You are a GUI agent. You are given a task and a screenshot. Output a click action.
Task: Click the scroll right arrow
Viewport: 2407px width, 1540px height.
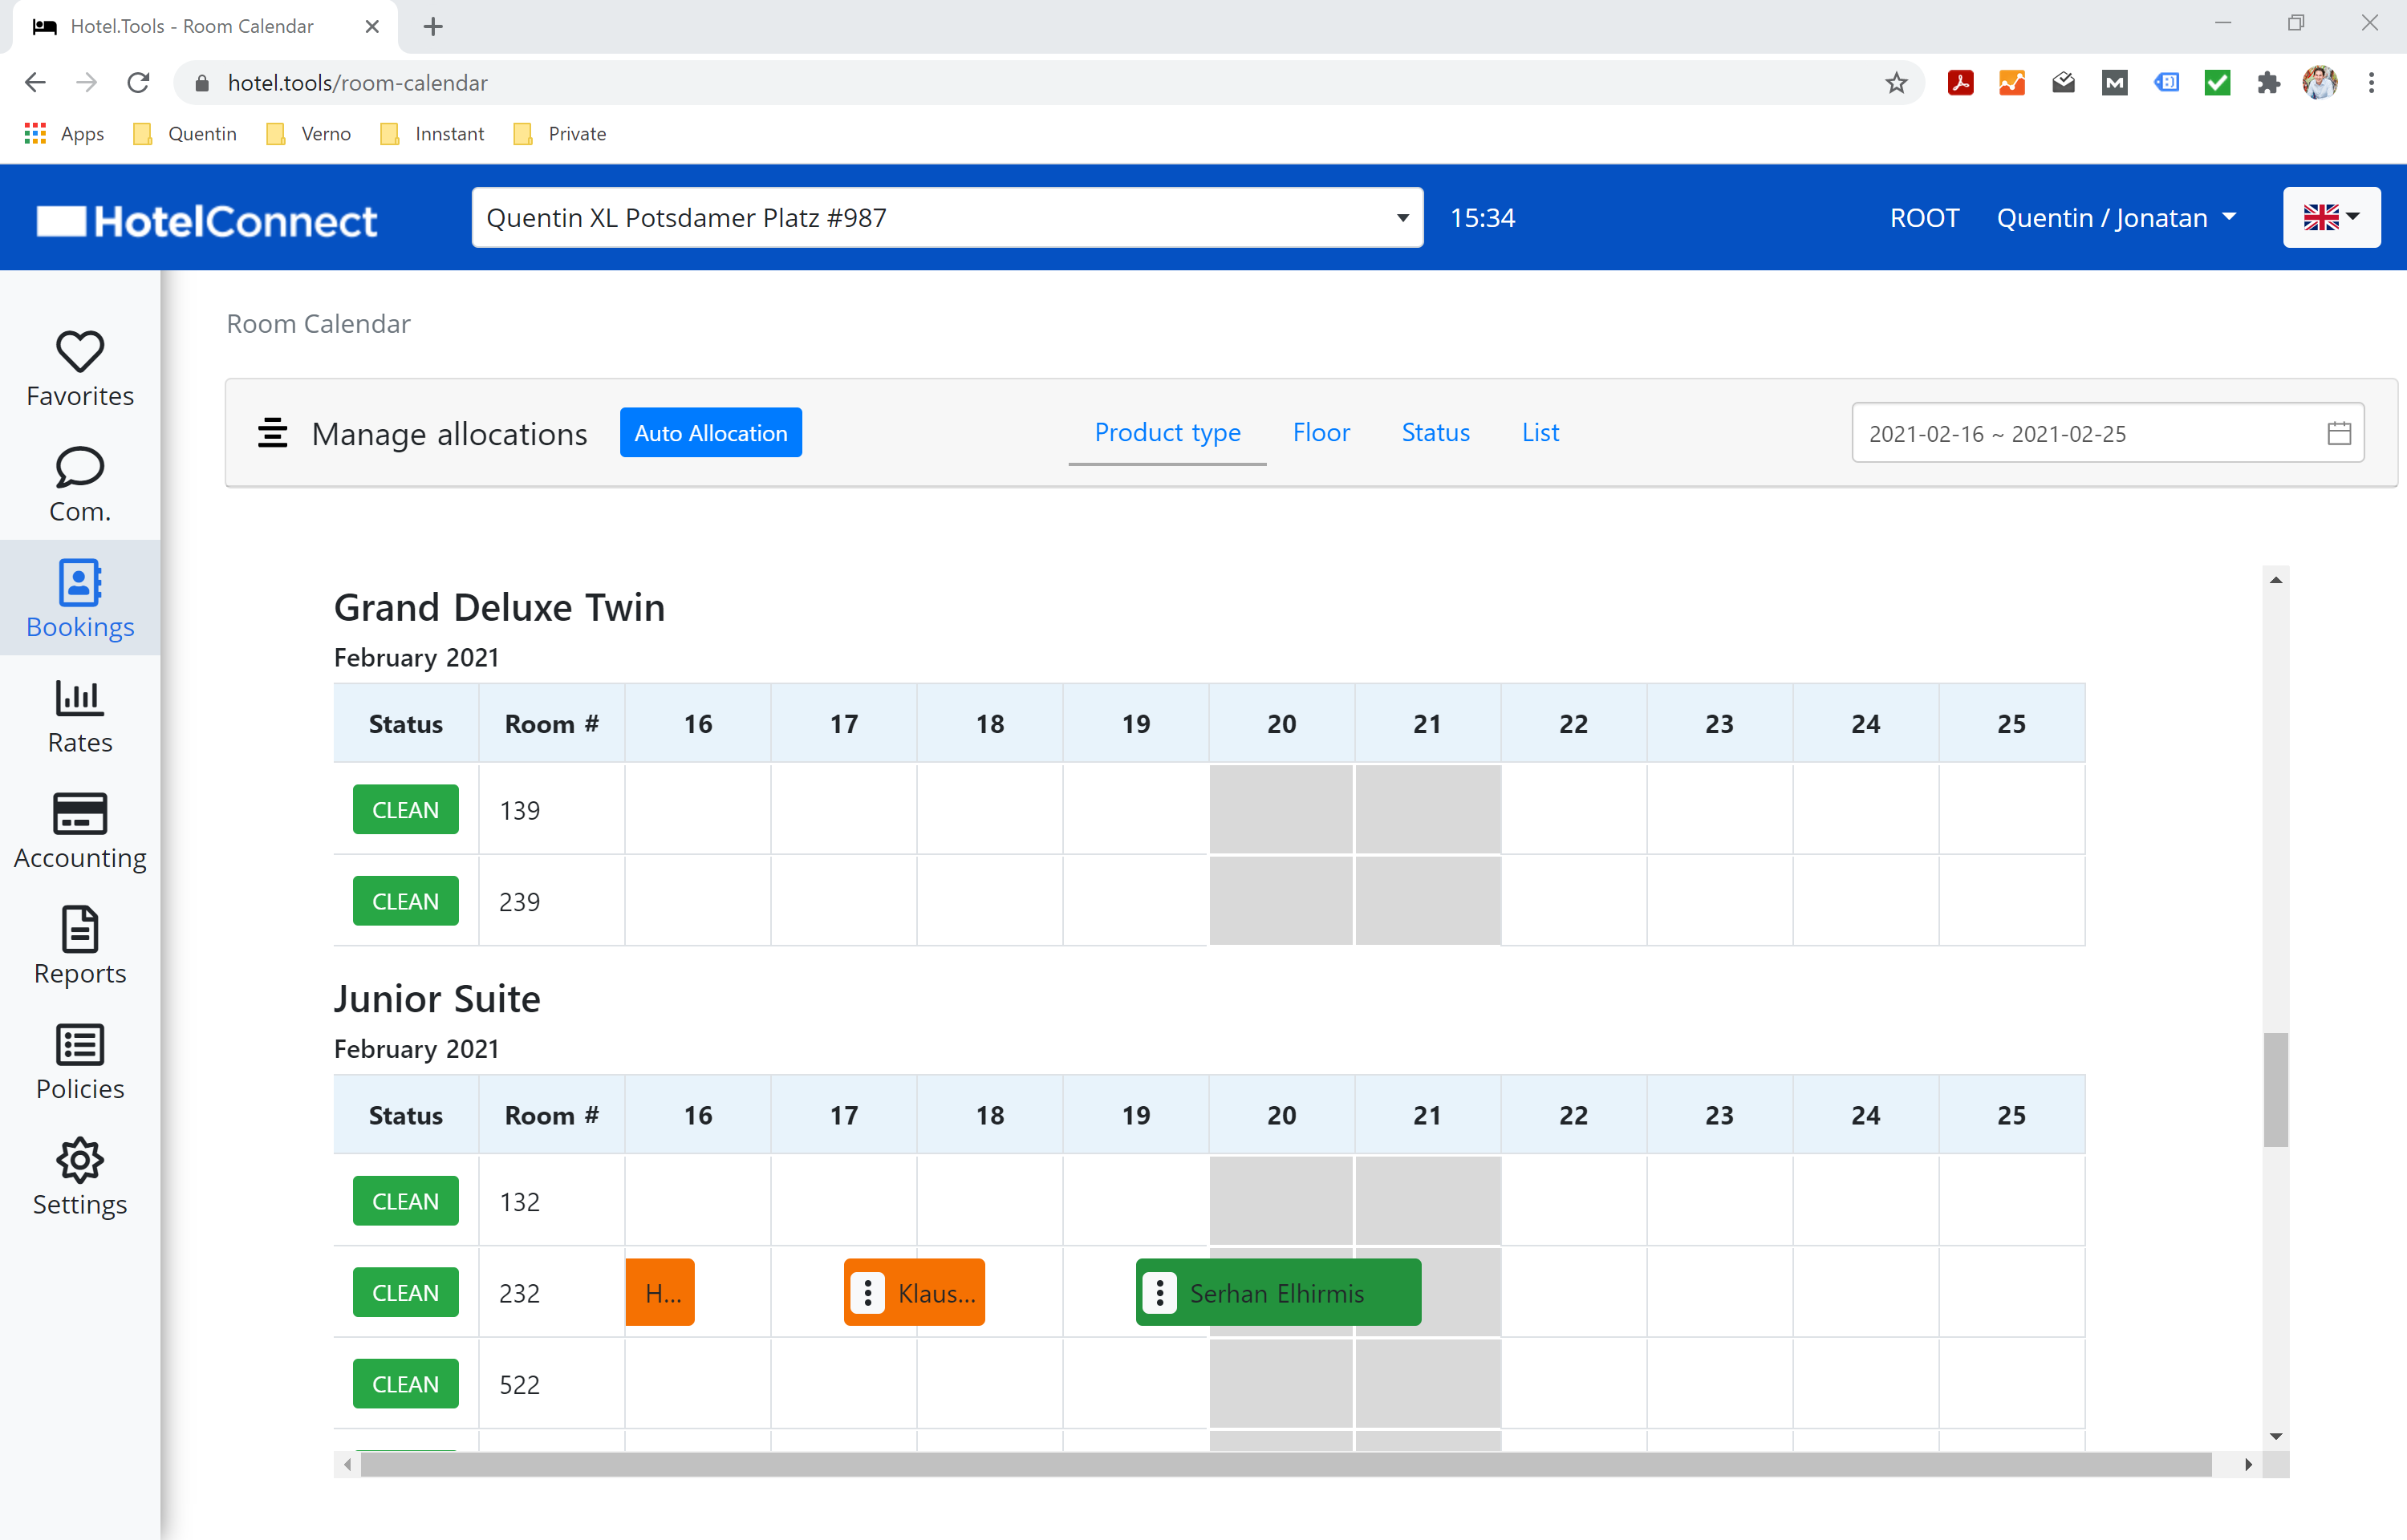[2248, 1465]
